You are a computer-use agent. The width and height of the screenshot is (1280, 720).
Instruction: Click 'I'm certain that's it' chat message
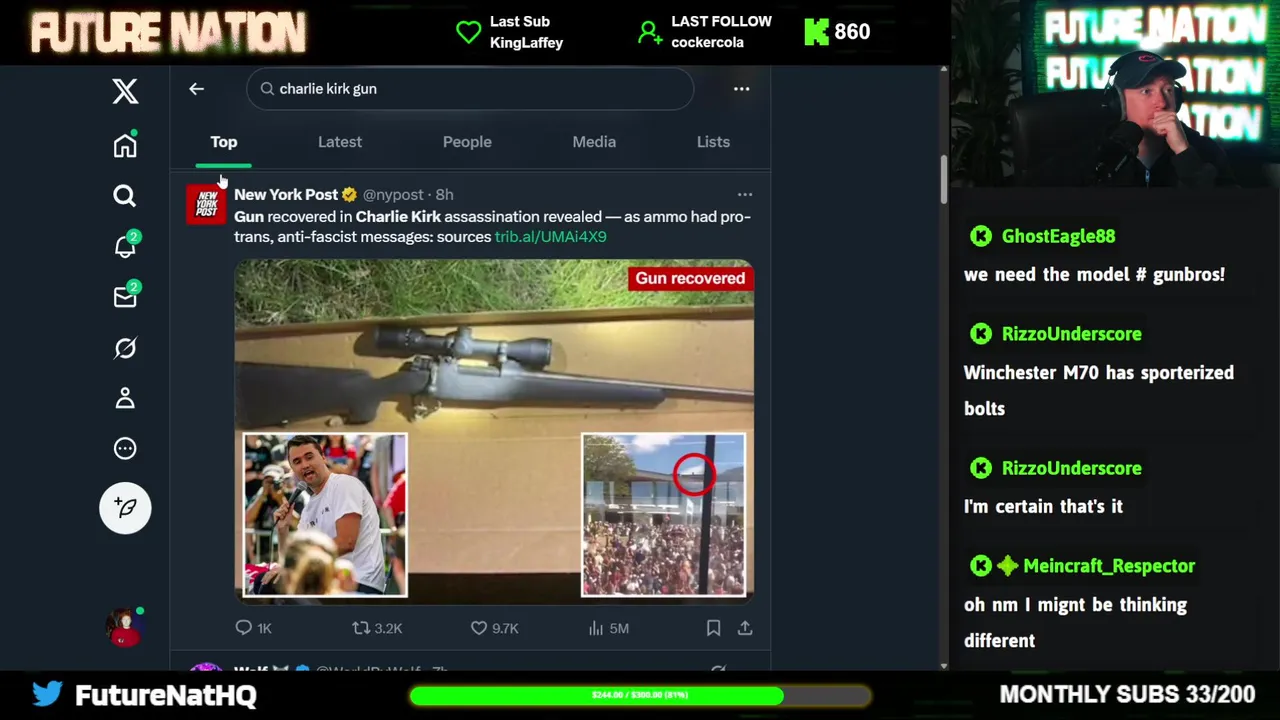coord(1043,507)
